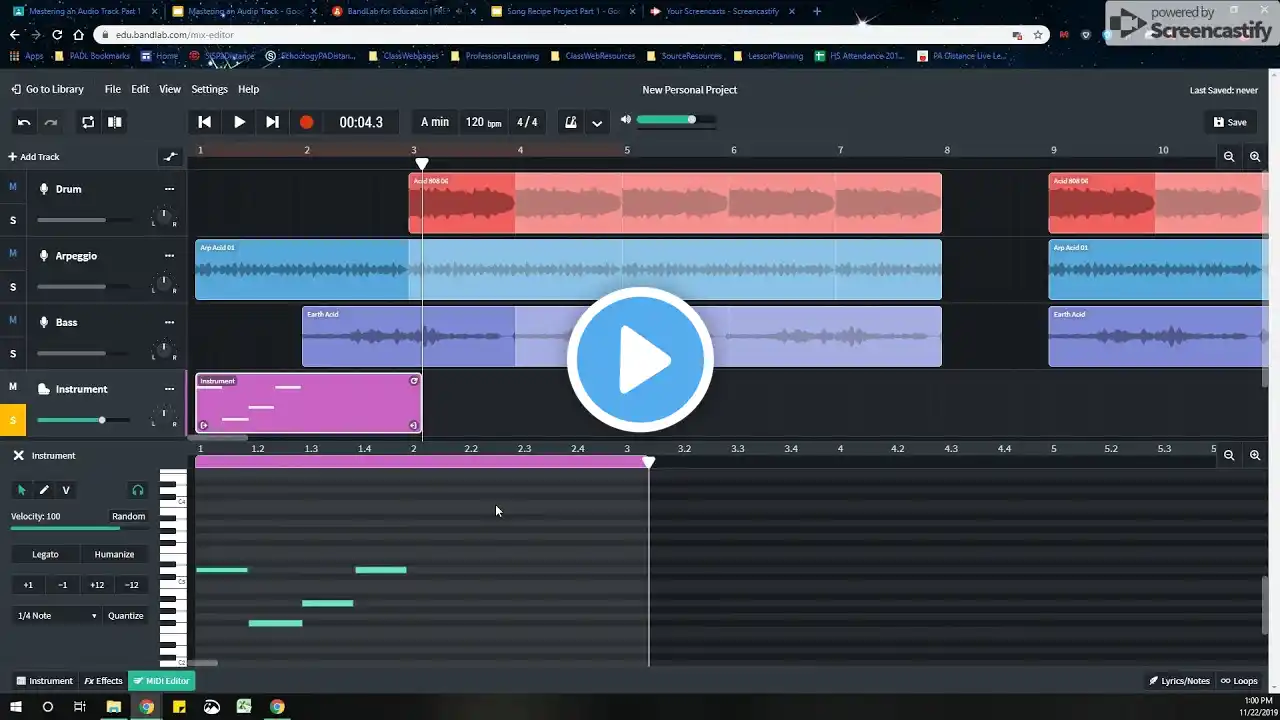Image resolution: width=1280 pixels, height=720 pixels.
Task: Click the loop icon on Instrument region
Action: point(414,381)
